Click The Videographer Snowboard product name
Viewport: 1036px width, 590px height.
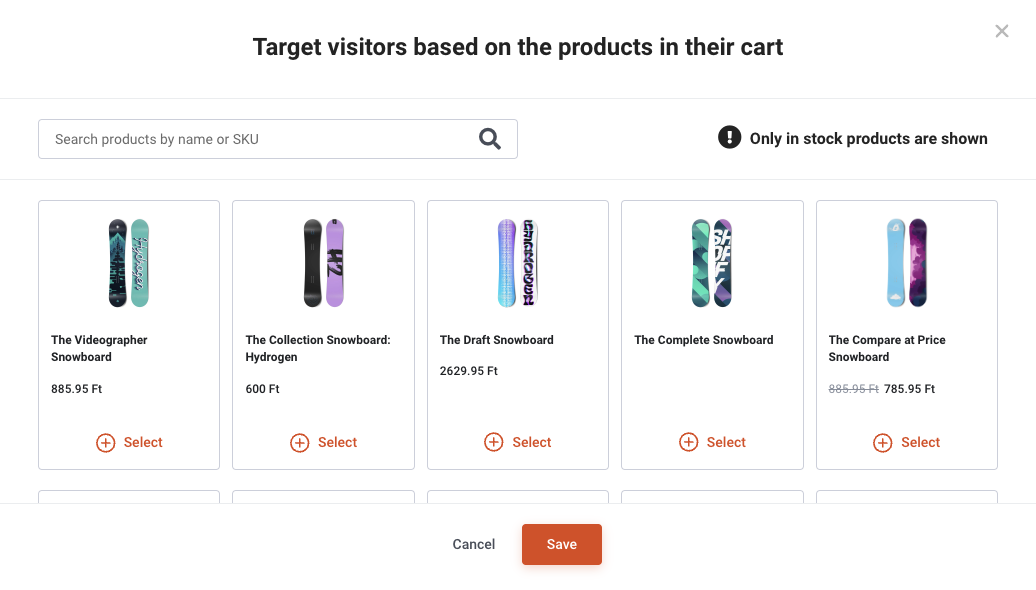(99, 348)
